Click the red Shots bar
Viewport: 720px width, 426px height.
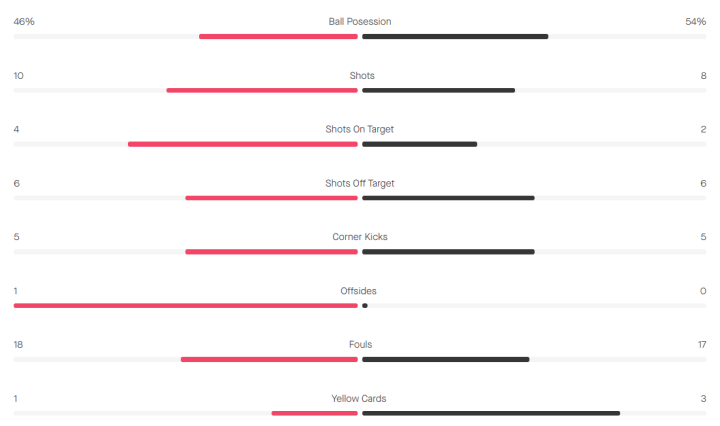coord(262,90)
